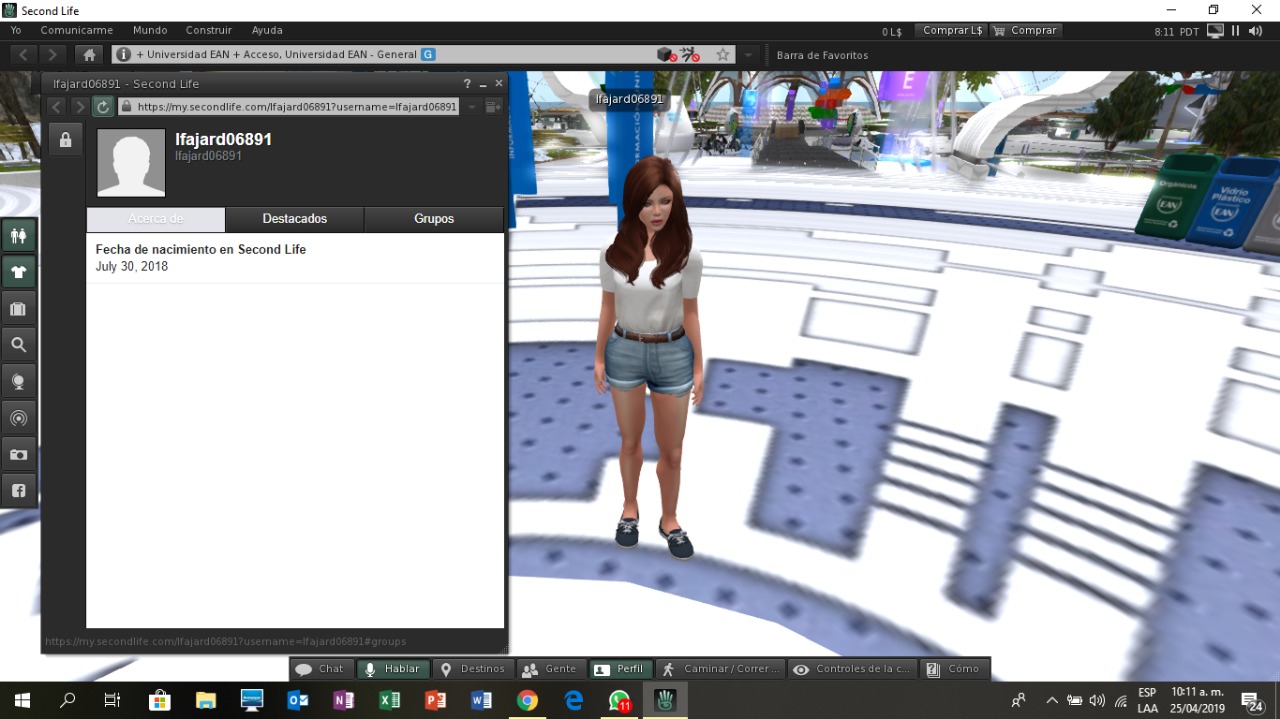Click the Comprar L$ button
Image resolution: width=1280 pixels, height=719 pixels.
(952, 31)
